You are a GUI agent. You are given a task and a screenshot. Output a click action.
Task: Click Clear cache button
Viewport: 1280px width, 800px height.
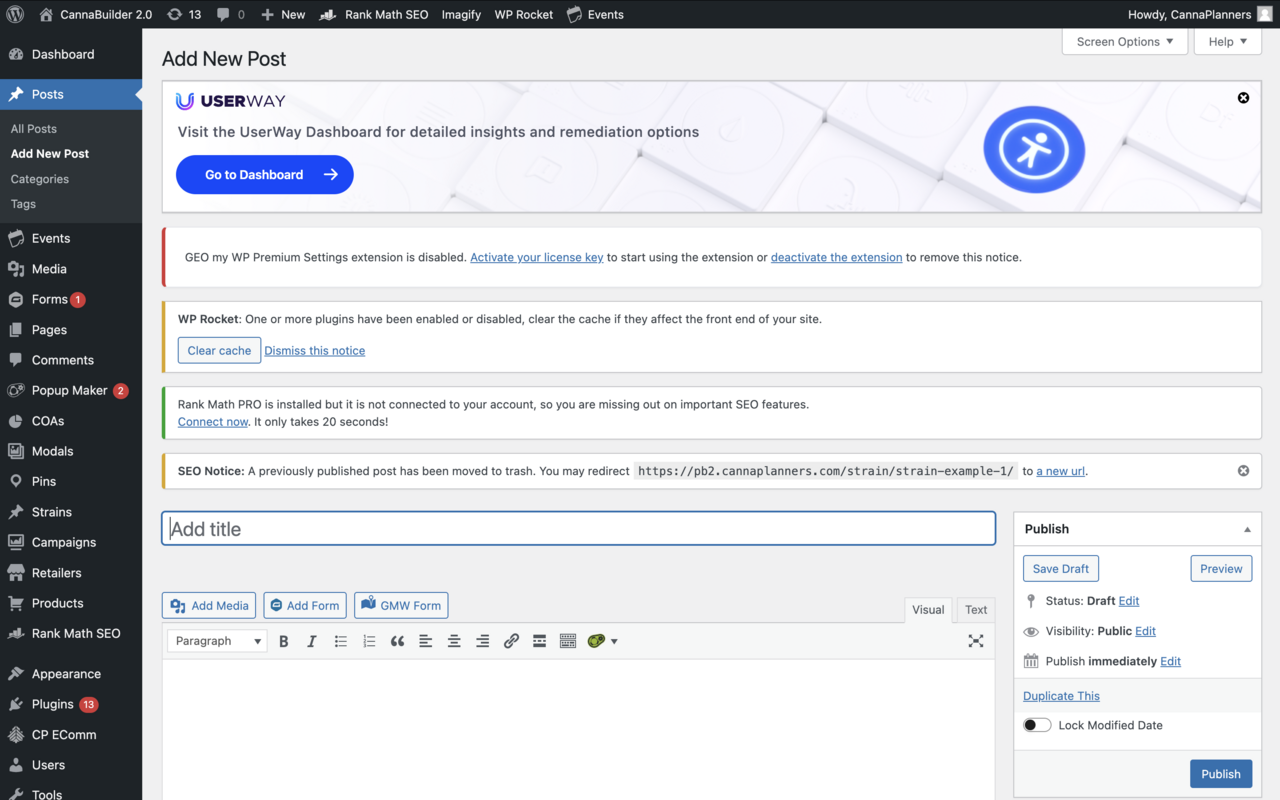(x=219, y=350)
